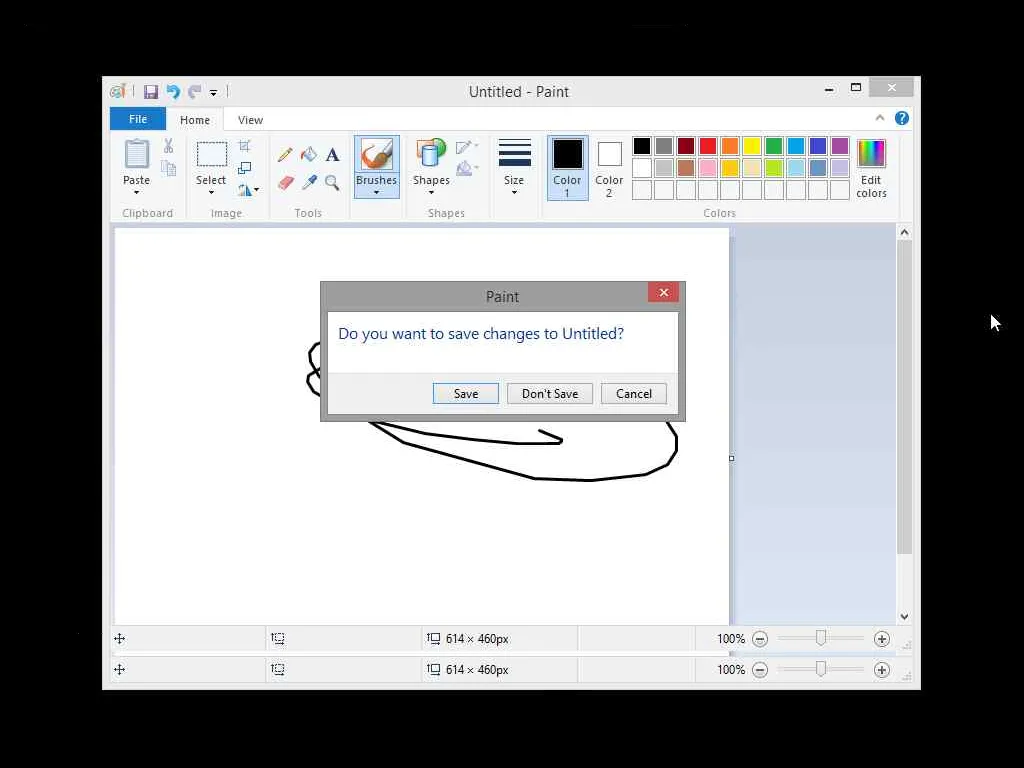
Task: Click the Resize icon
Action: [244, 168]
